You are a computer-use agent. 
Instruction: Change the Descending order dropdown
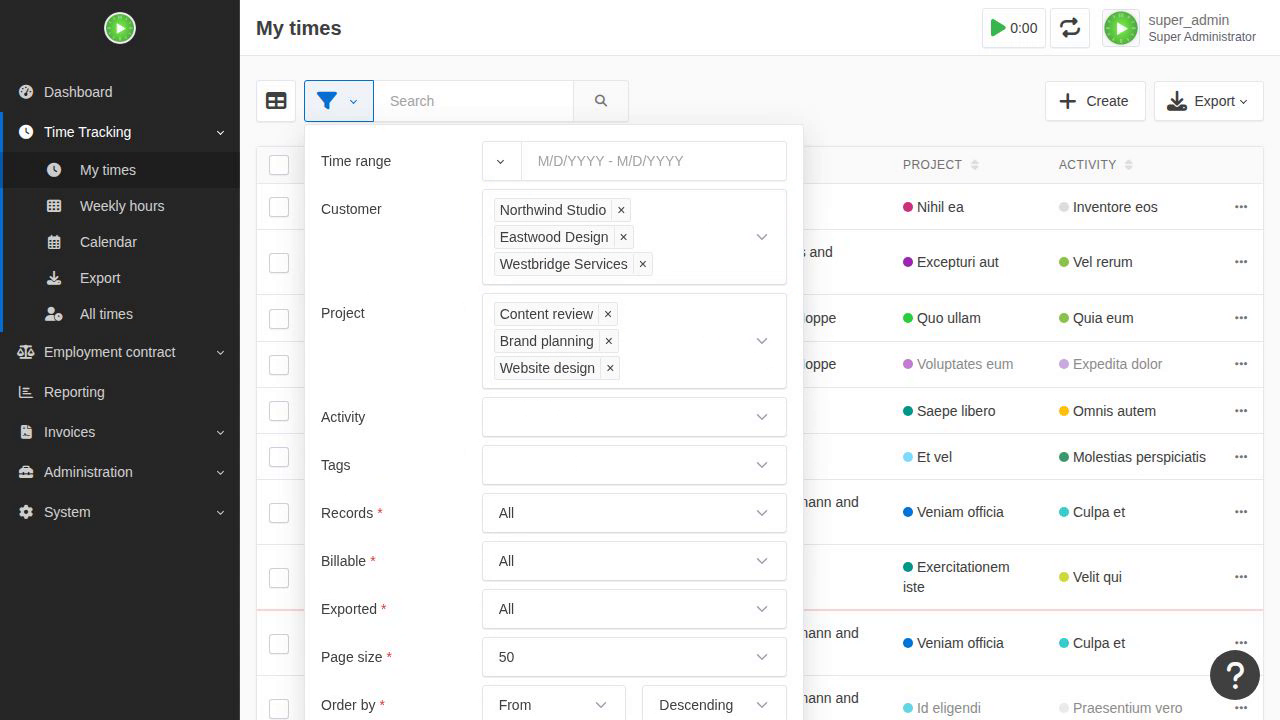point(714,705)
